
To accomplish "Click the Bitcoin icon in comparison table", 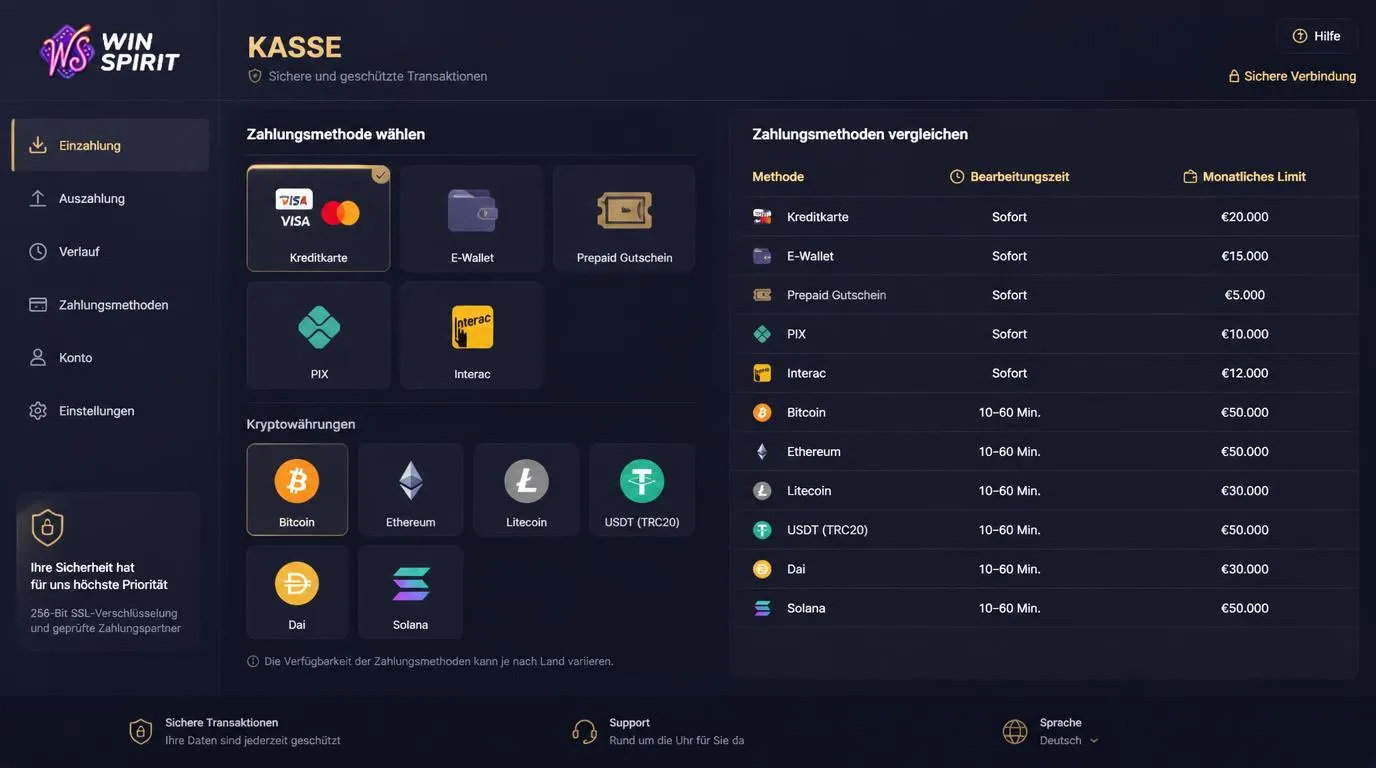I will [x=762, y=412].
